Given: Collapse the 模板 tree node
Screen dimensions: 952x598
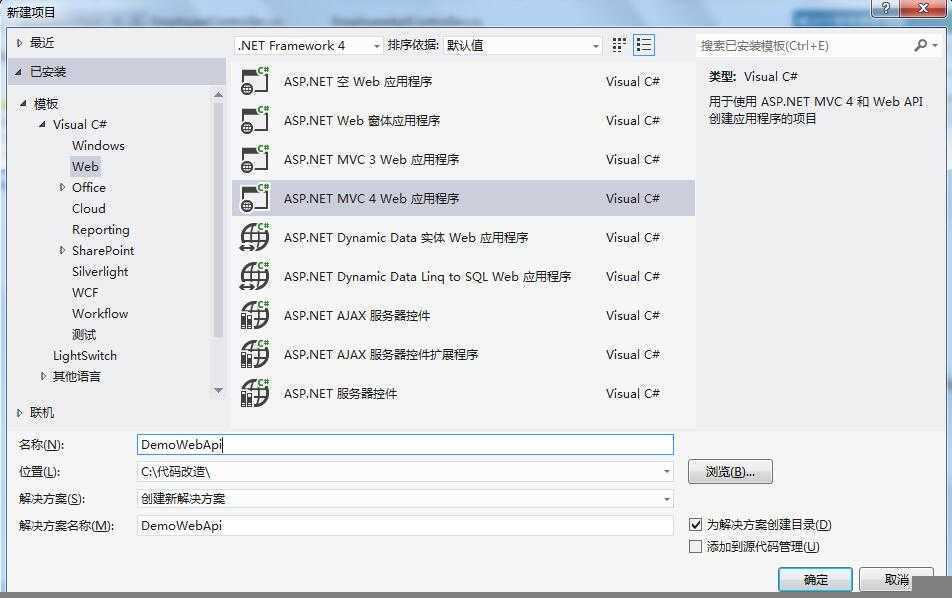Looking at the screenshot, I should coord(23,104).
